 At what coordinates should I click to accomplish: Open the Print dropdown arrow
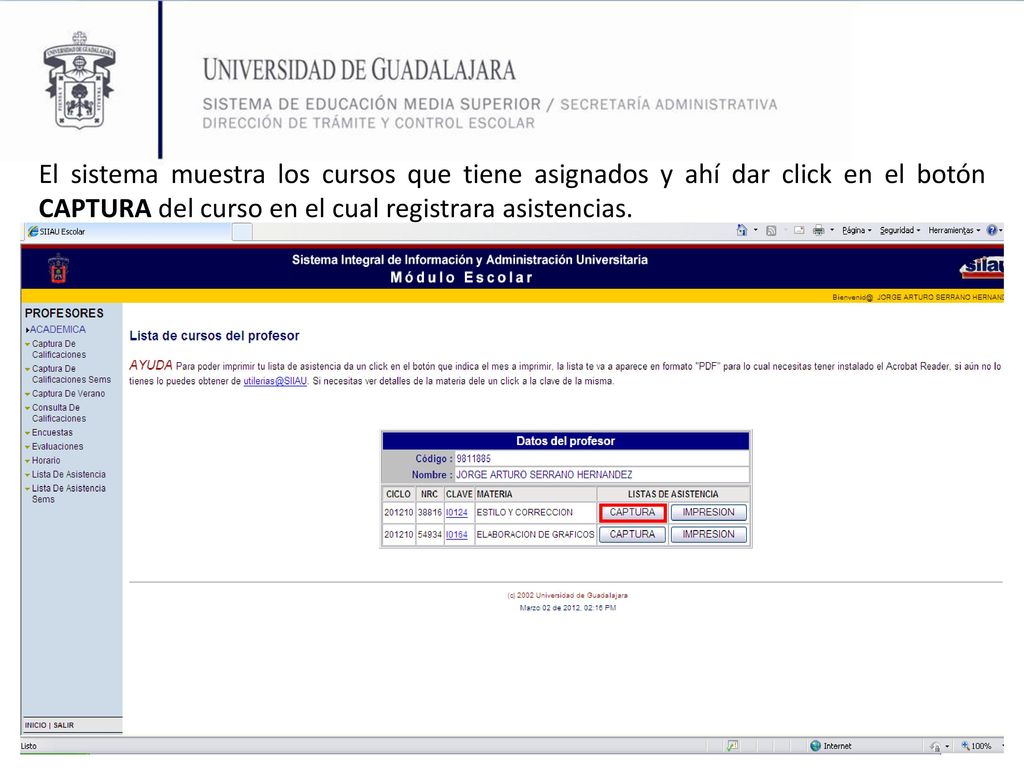[x=832, y=231]
